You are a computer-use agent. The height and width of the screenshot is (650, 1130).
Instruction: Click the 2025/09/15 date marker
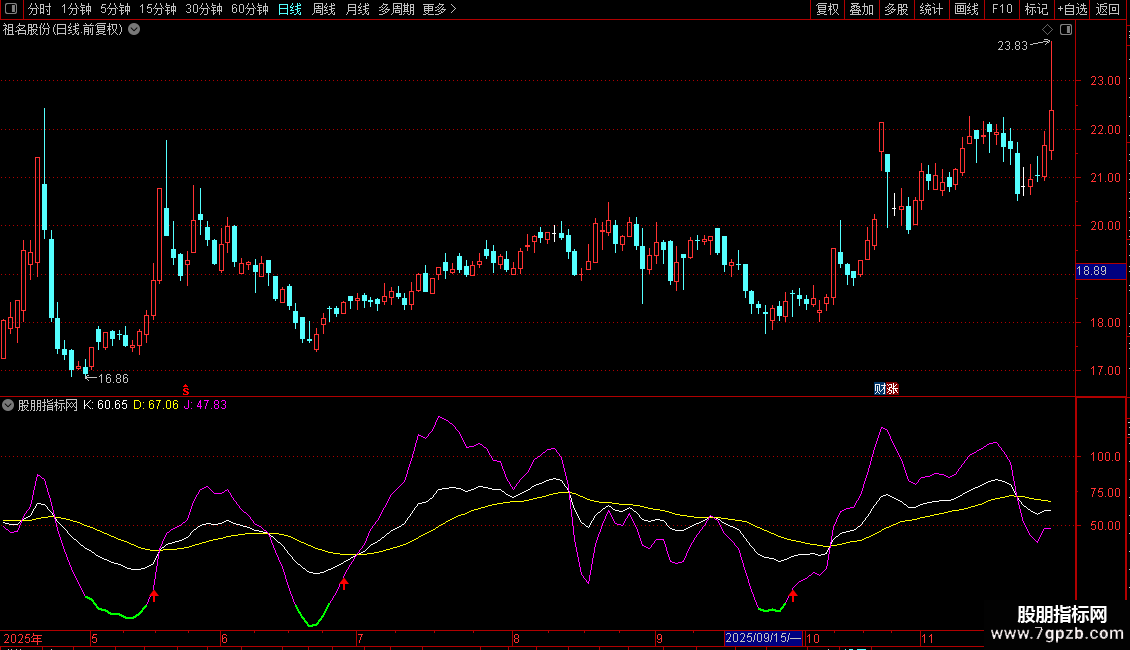click(x=762, y=638)
